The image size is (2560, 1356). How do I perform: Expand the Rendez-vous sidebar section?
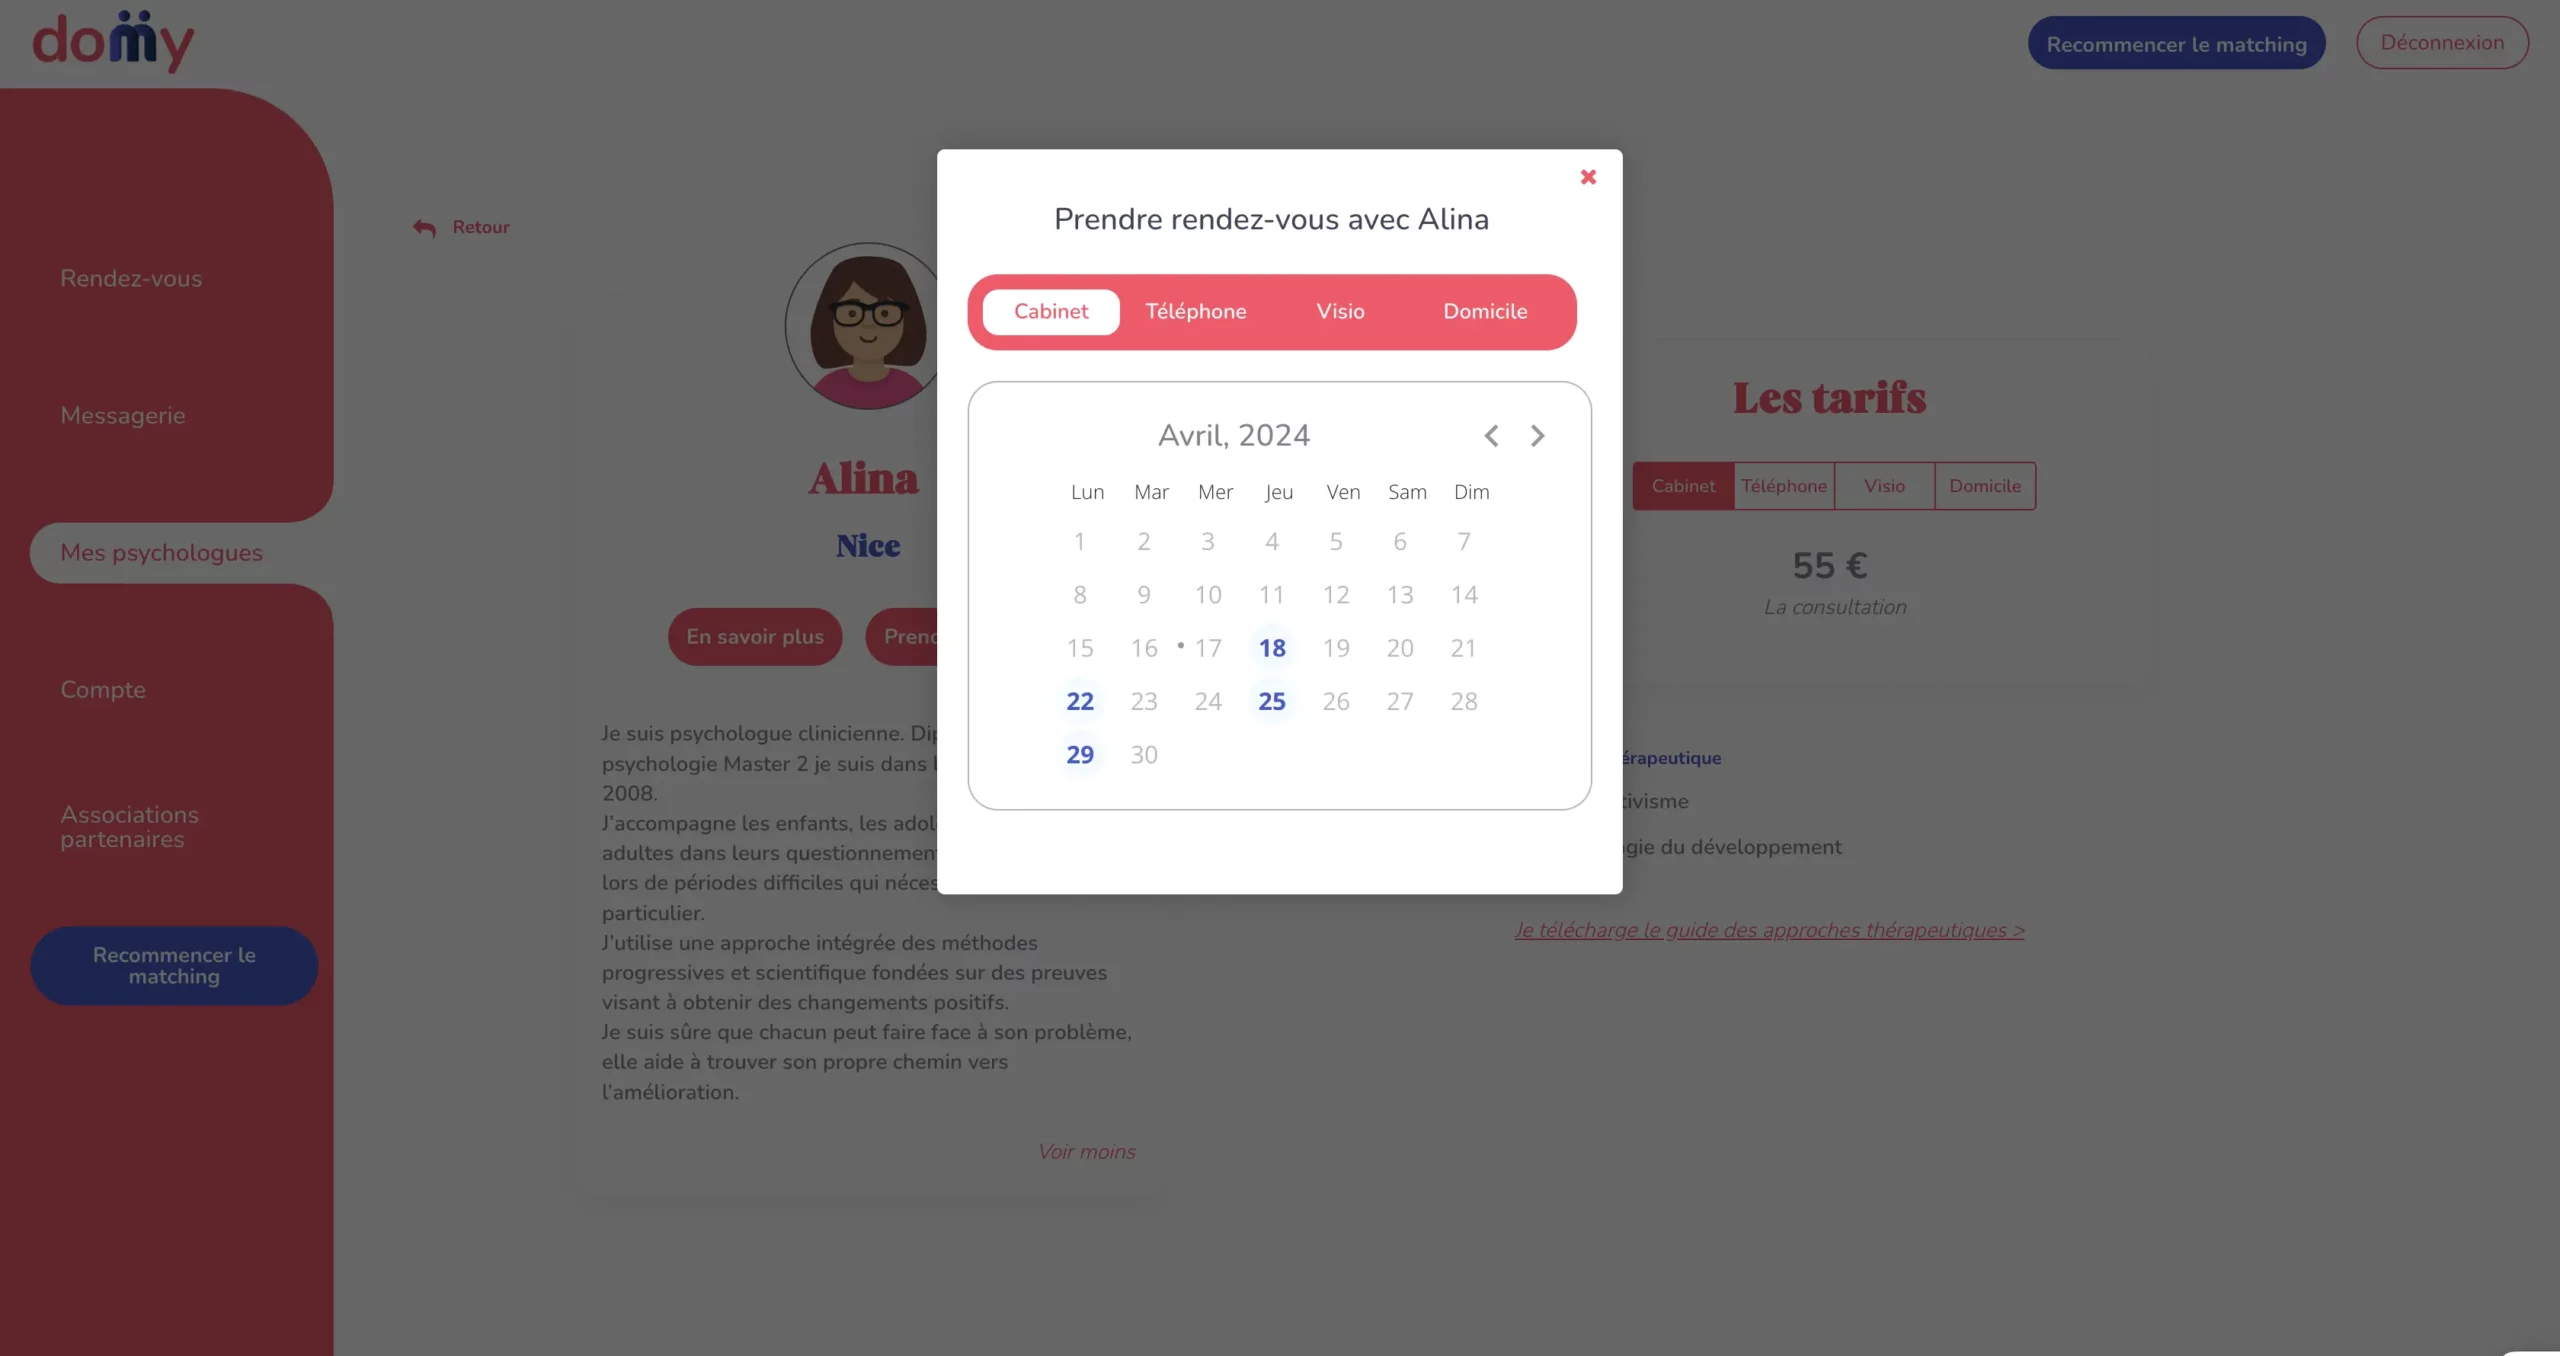(132, 278)
